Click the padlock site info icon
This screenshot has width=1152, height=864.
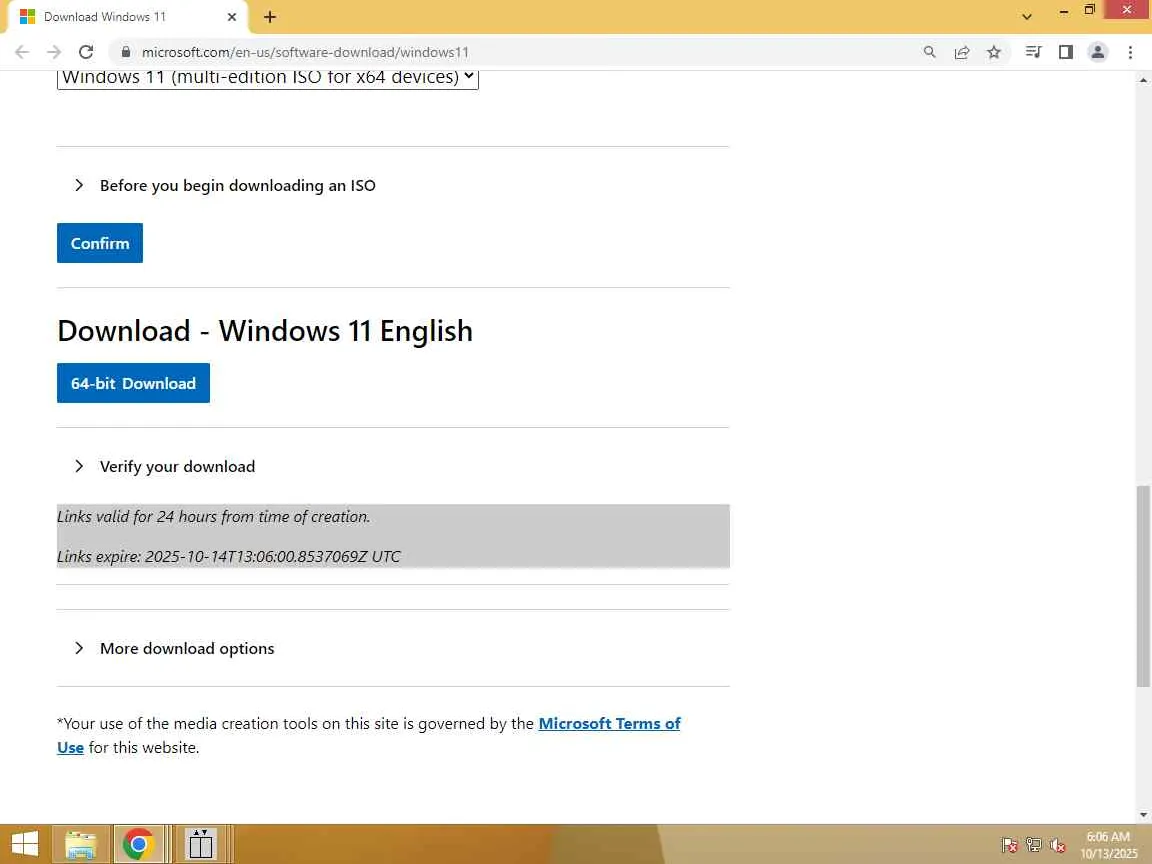pyautogui.click(x=126, y=52)
